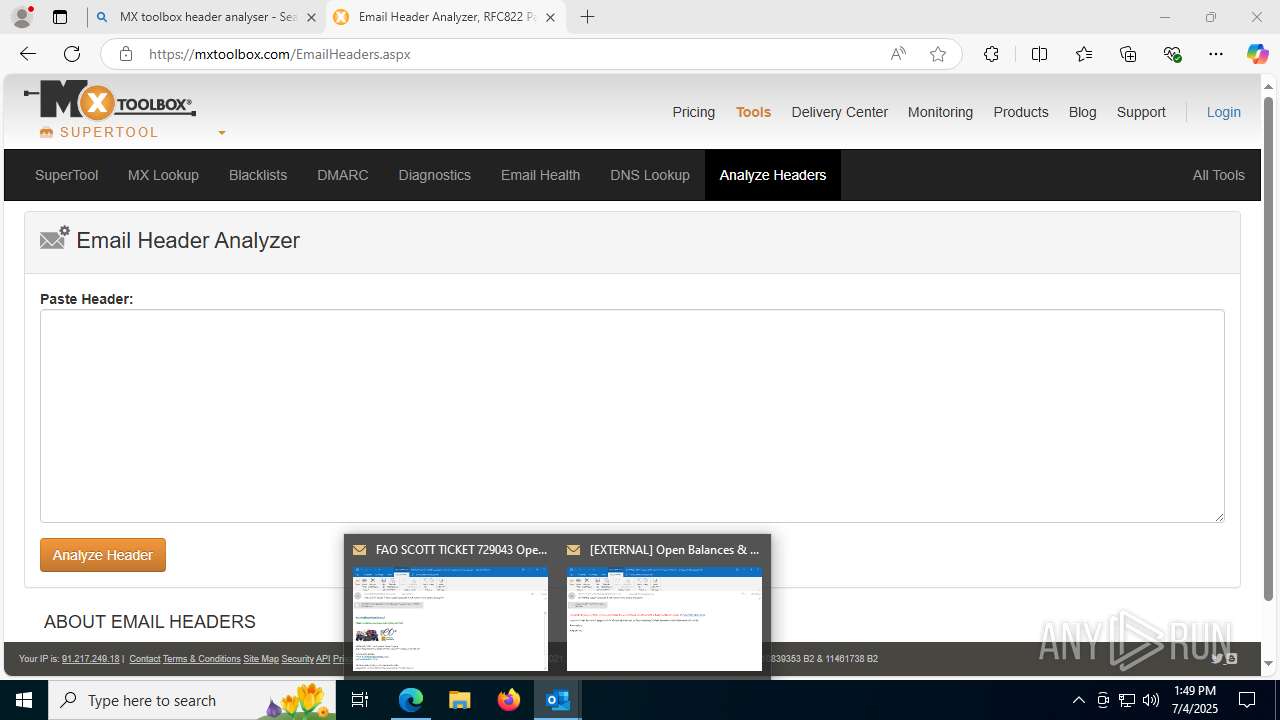Image resolution: width=1280 pixels, height=720 pixels.
Task: Show hidden system tray icons
Action: click(1078, 700)
